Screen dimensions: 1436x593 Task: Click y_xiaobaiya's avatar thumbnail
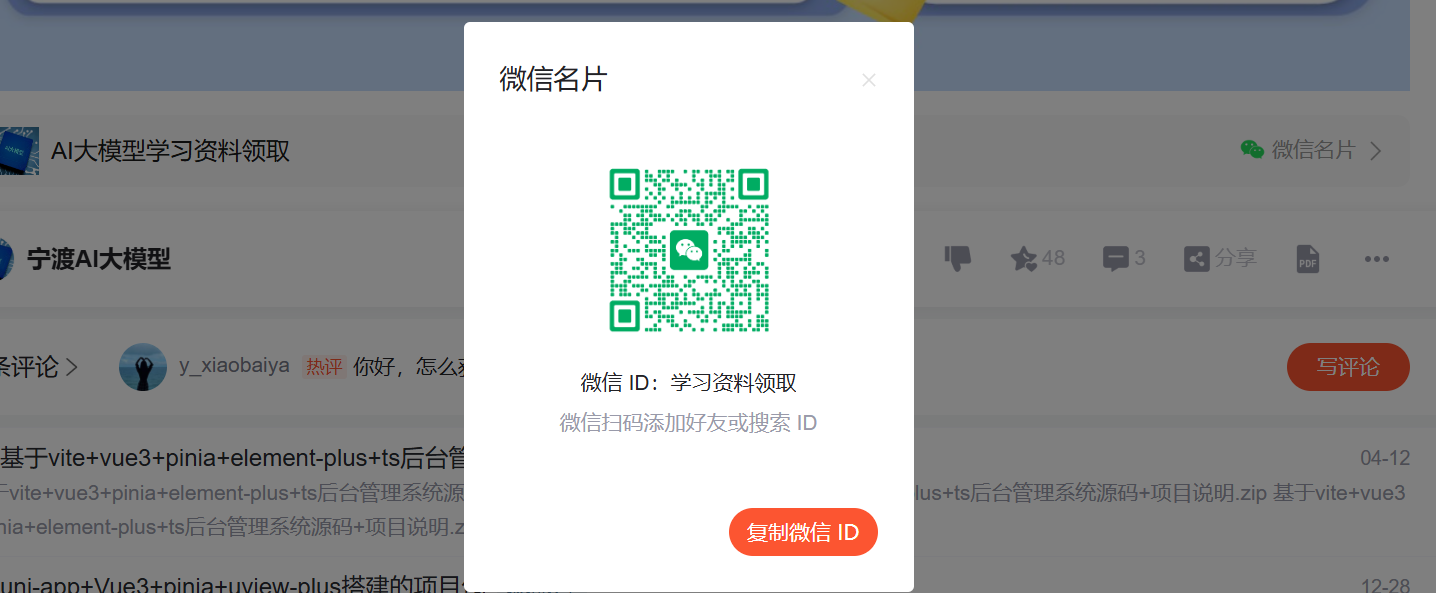pos(143,367)
